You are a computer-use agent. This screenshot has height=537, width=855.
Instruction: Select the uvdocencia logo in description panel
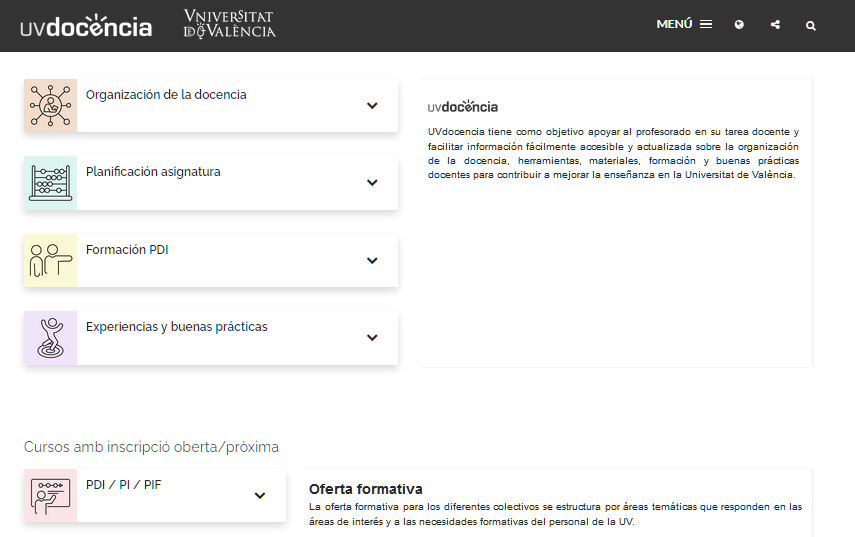click(463, 106)
